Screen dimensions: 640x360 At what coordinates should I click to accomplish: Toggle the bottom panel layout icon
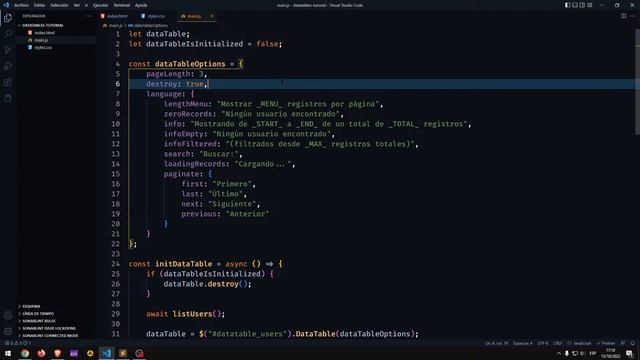click(x=575, y=5)
